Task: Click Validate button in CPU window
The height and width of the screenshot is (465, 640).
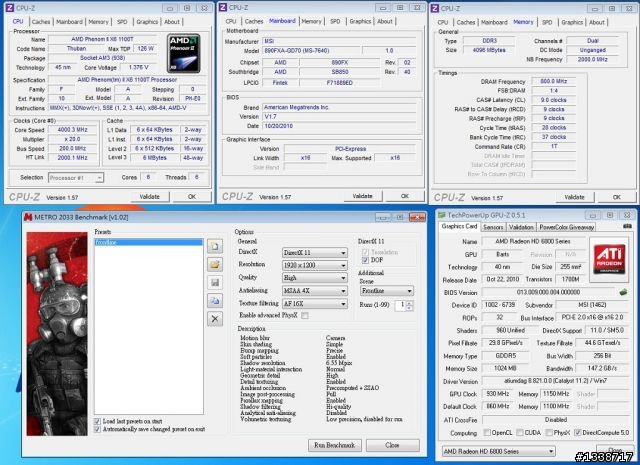Action: pyautogui.click(x=150, y=197)
